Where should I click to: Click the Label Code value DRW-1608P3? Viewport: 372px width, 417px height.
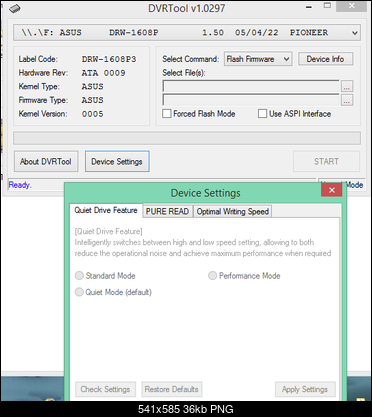[109, 59]
